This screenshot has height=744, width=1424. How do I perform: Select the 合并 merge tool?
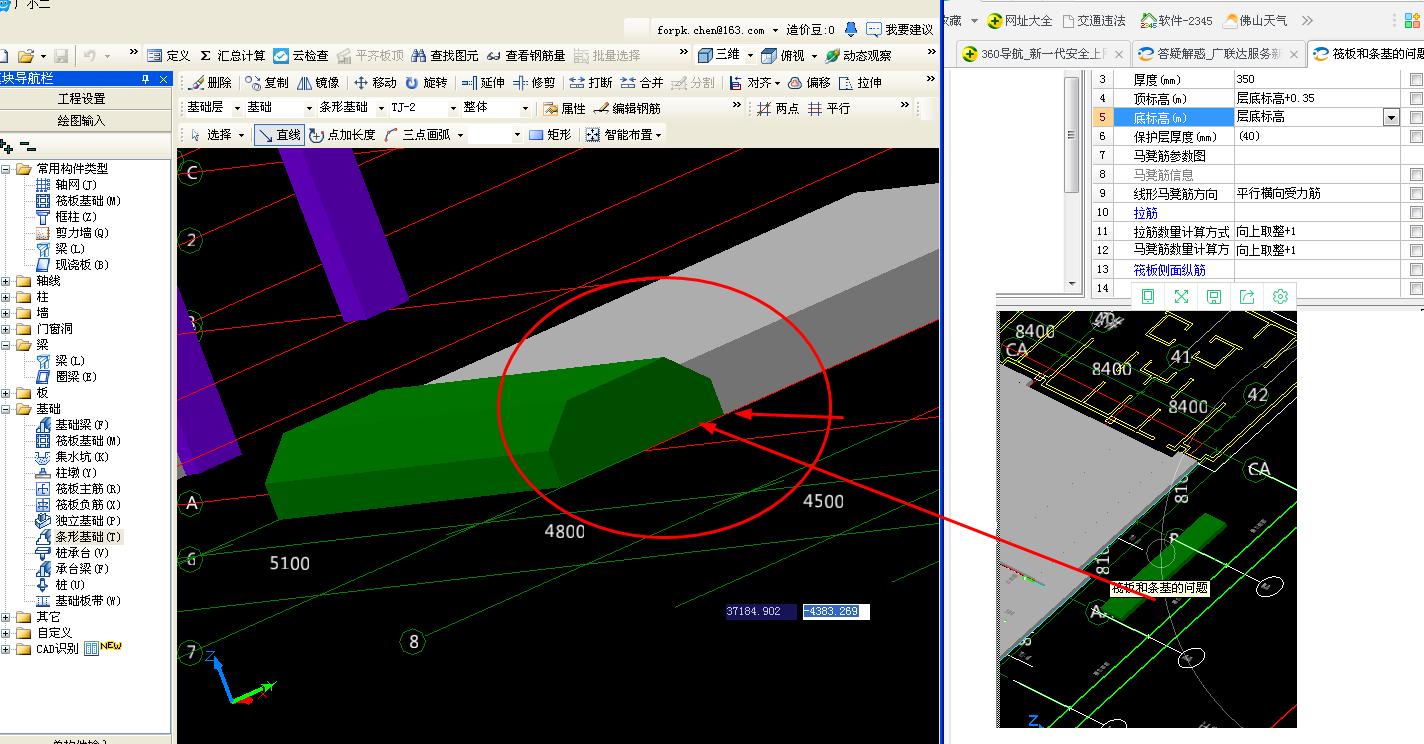click(642, 83)
